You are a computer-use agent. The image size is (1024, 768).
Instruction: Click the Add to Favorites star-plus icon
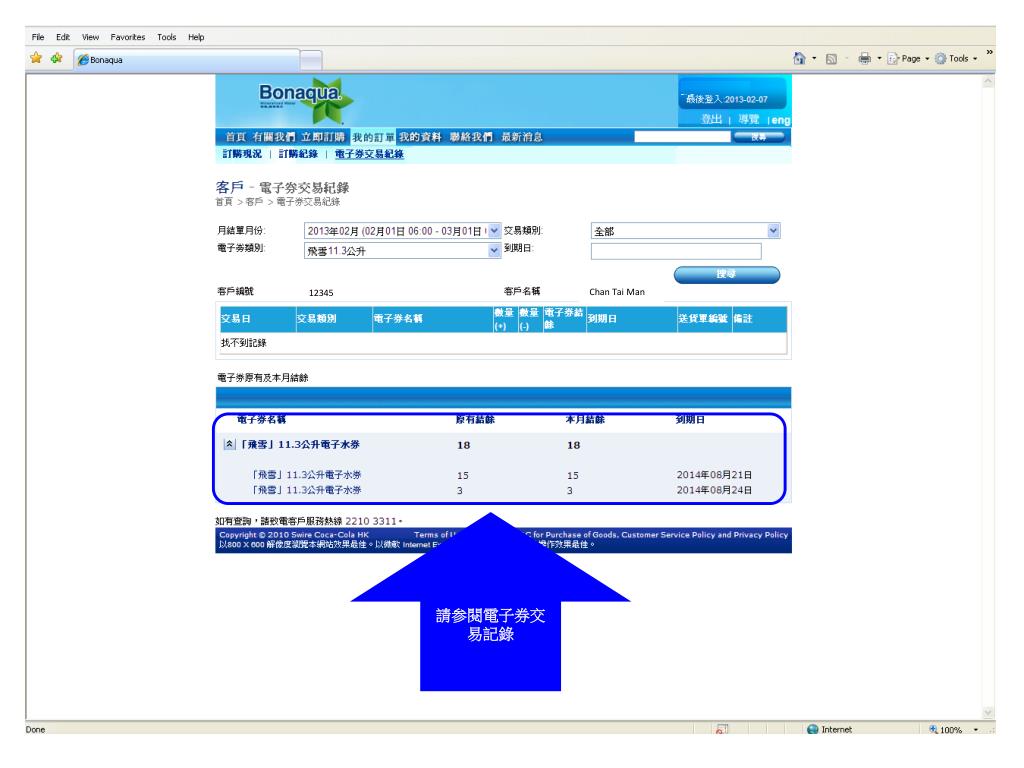57,58
